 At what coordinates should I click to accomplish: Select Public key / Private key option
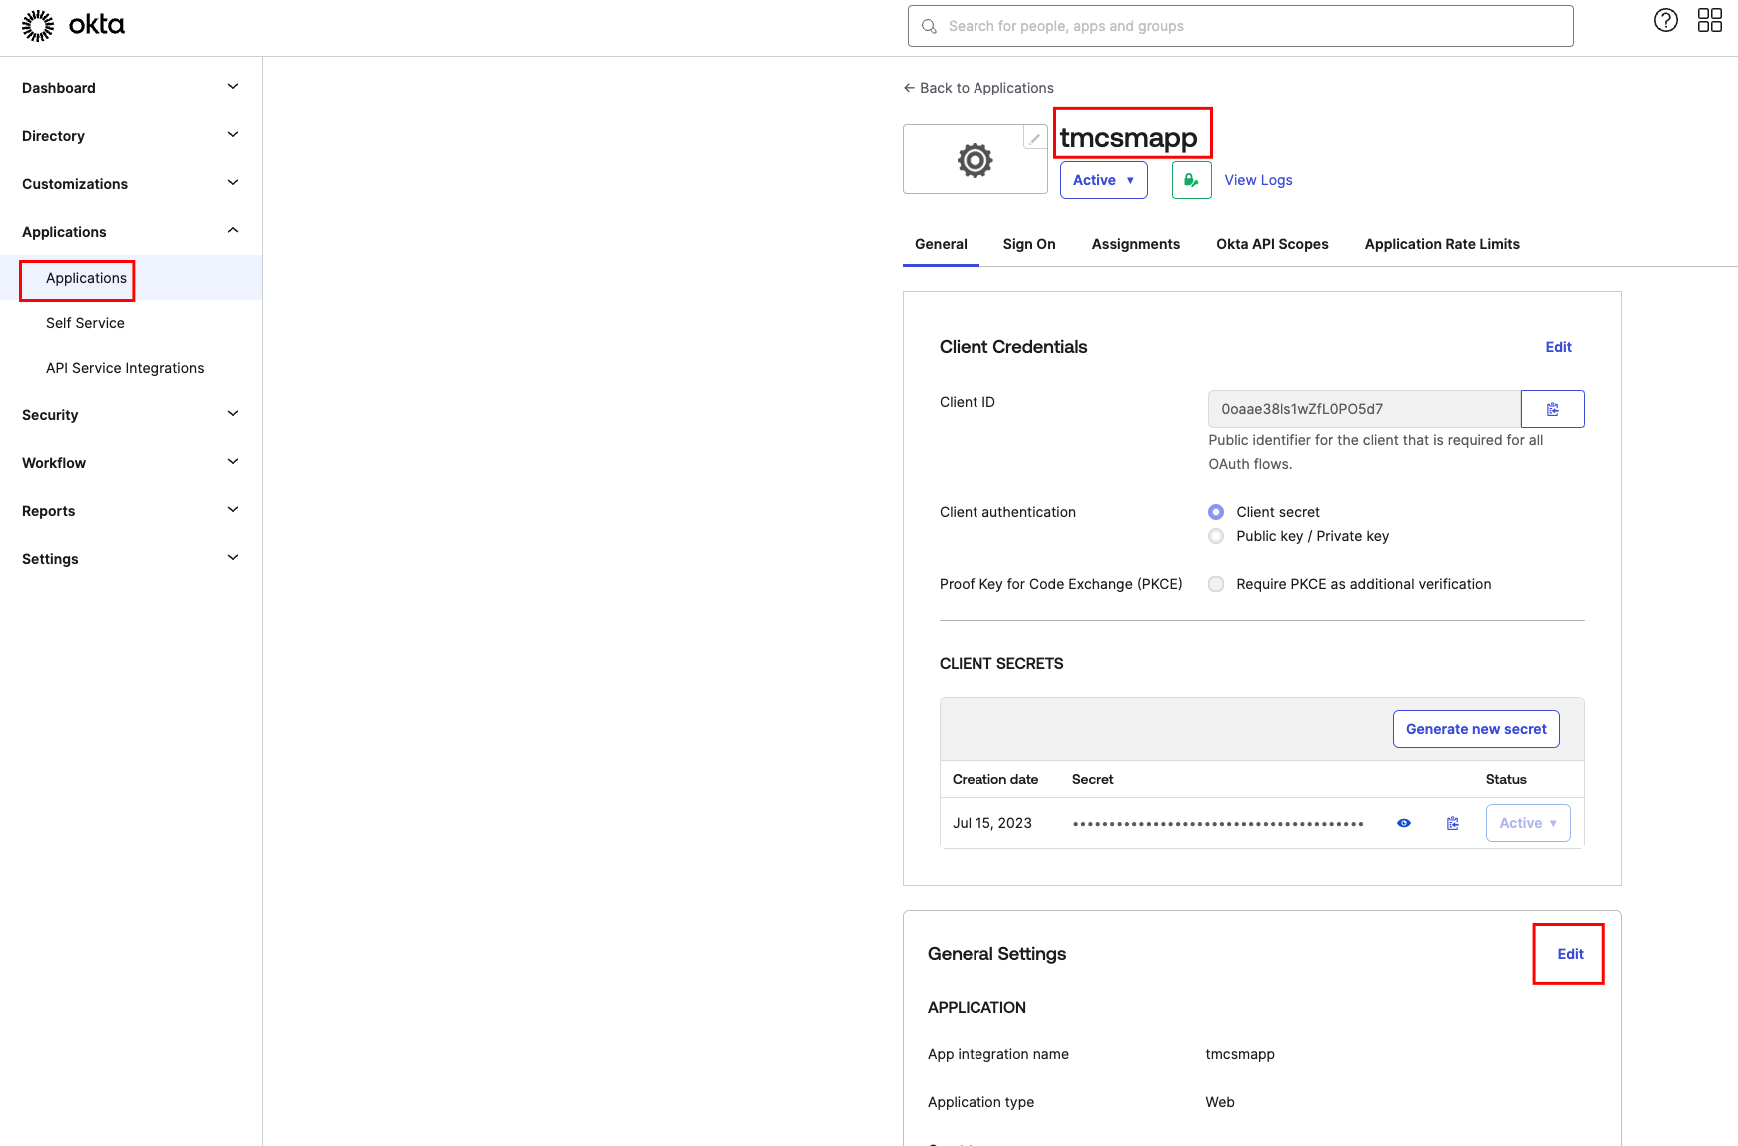[1216, 536]
